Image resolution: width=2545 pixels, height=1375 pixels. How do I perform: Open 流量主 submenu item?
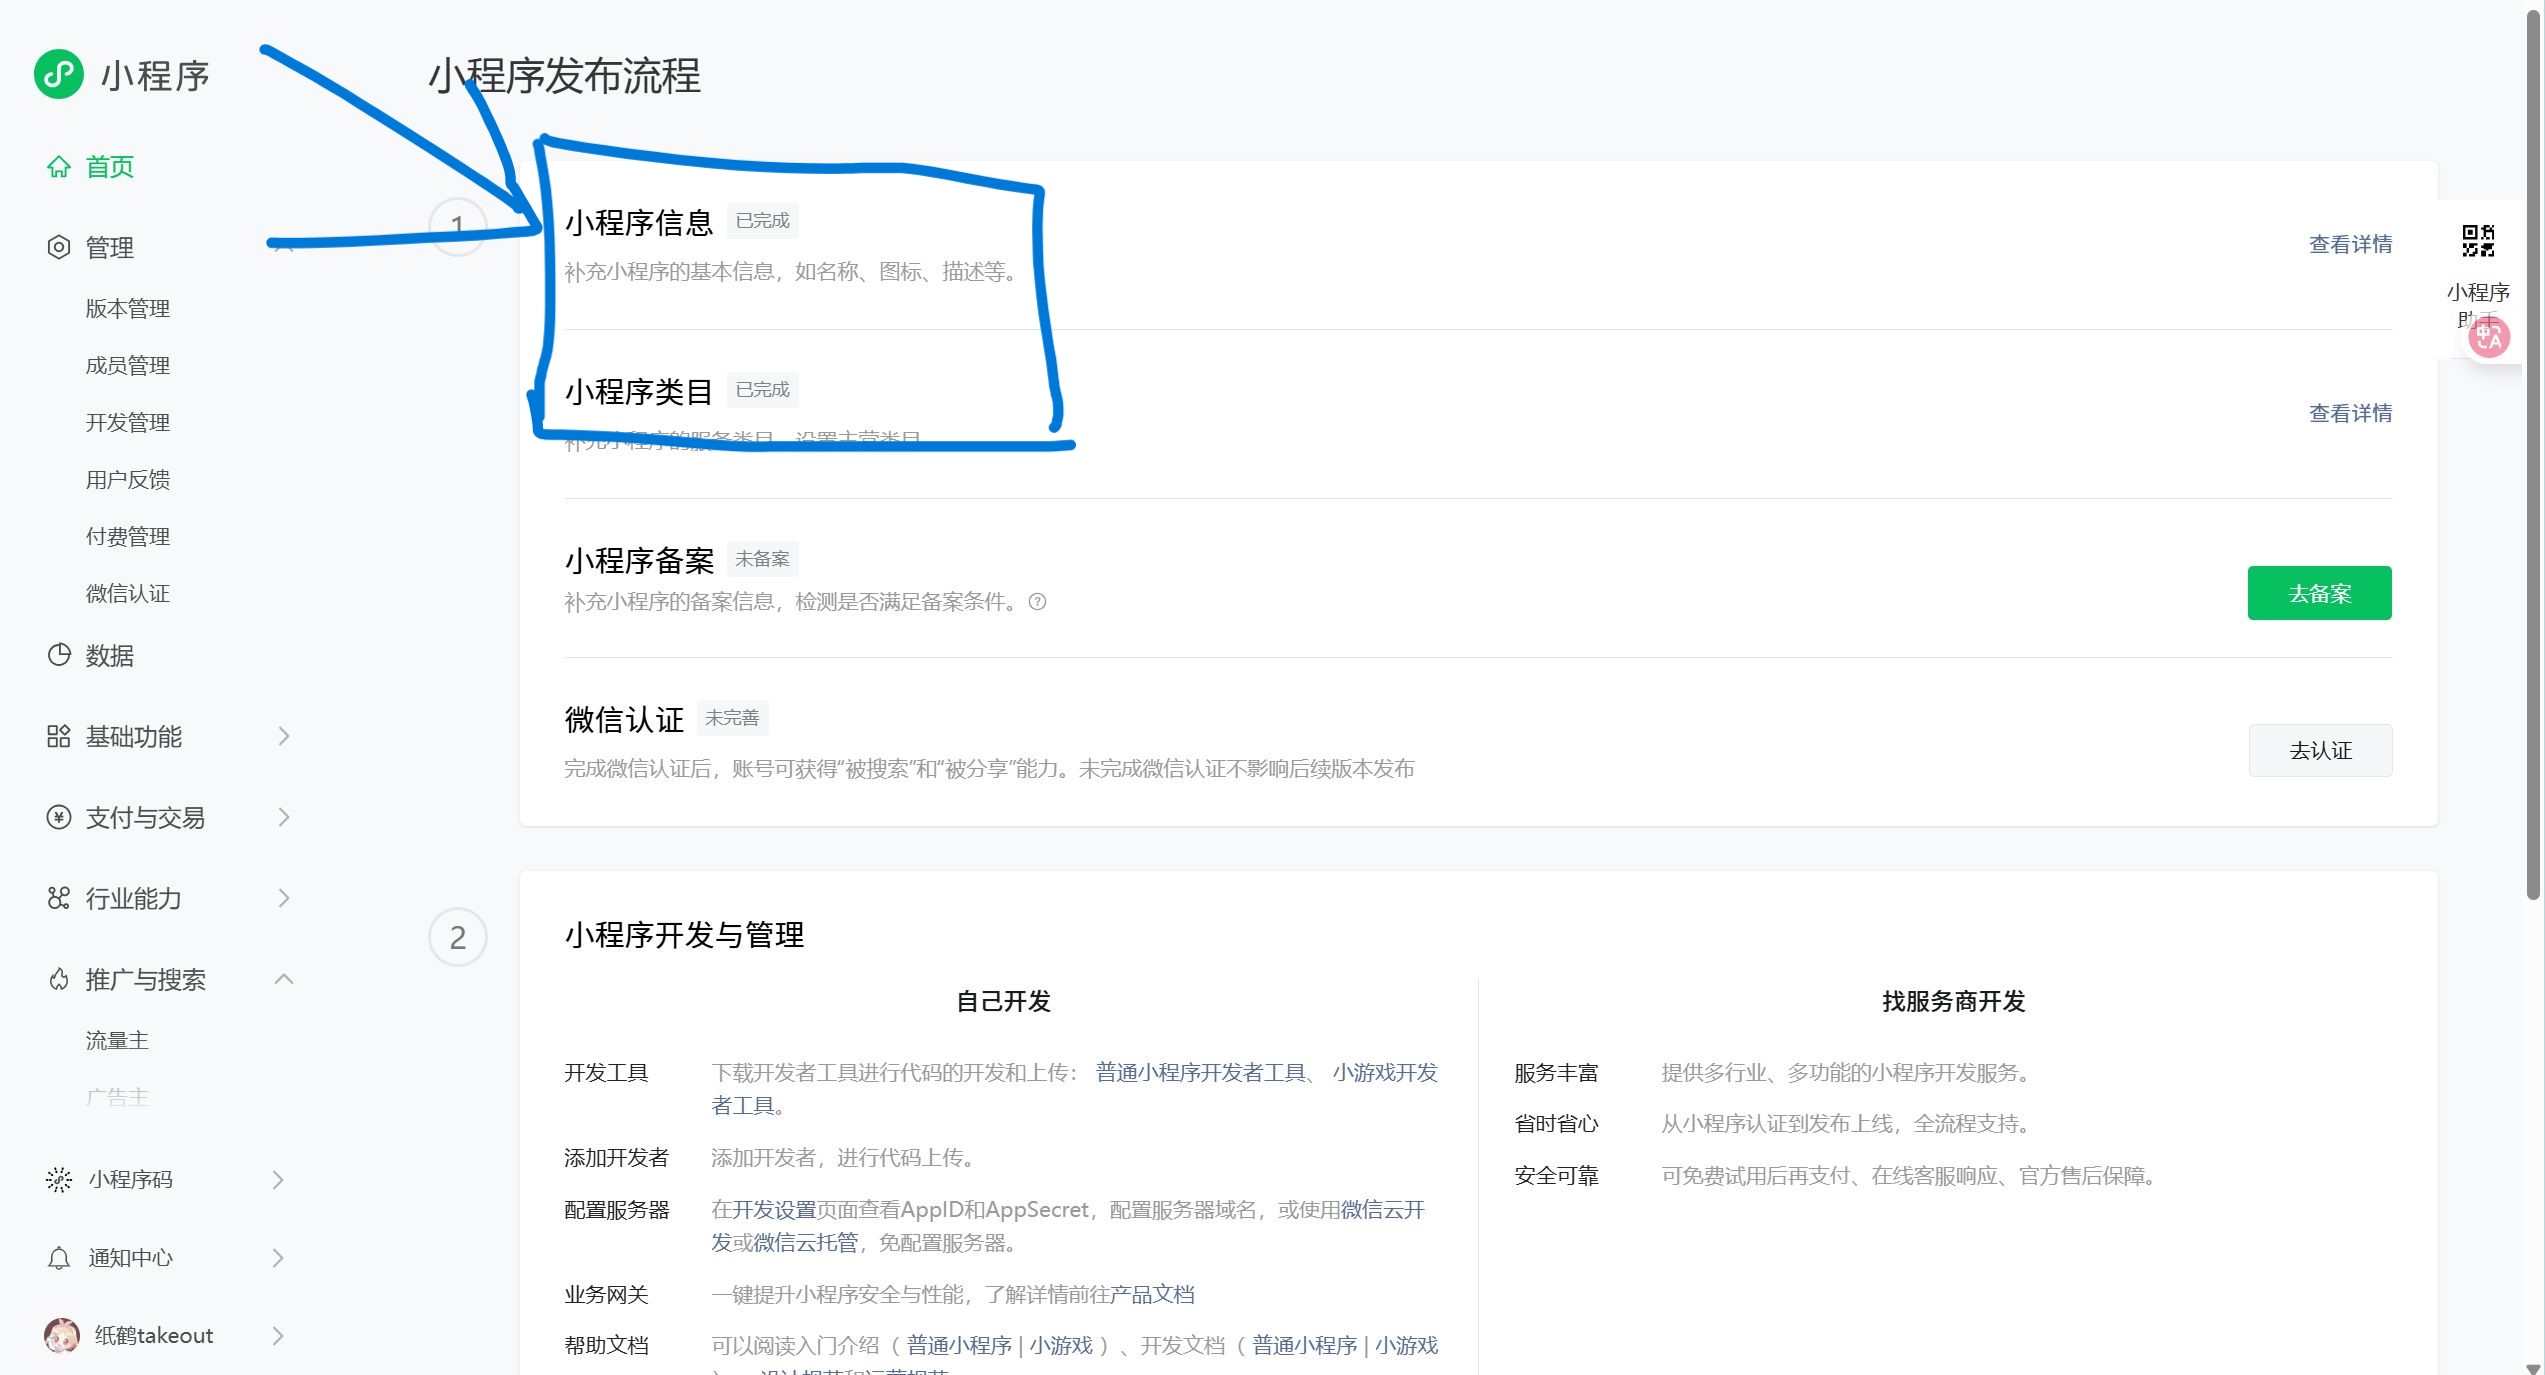pos(117,1041)
